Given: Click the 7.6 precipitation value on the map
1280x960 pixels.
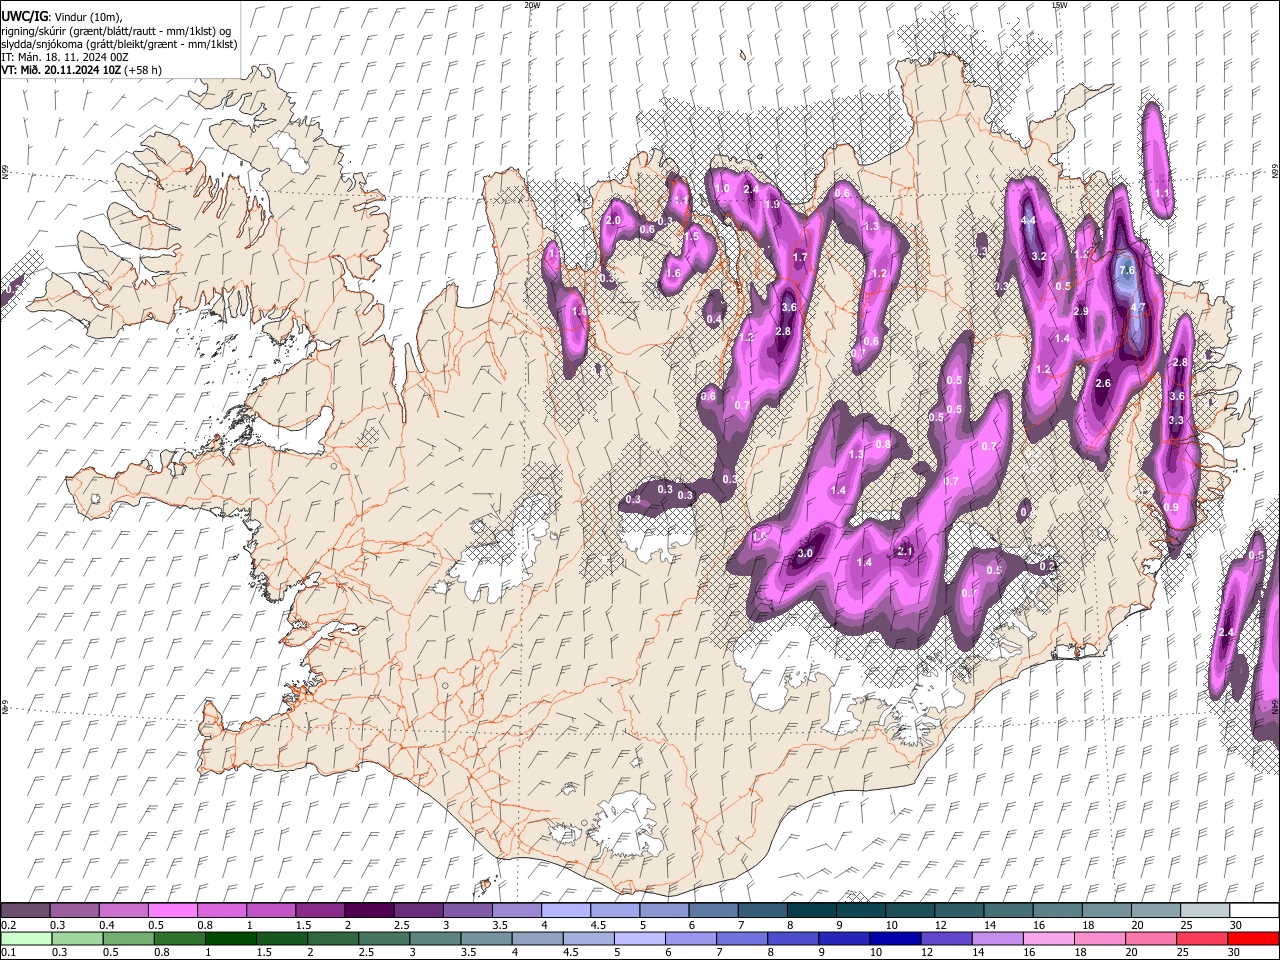Looking at the screenshot, I should 1127,270.
